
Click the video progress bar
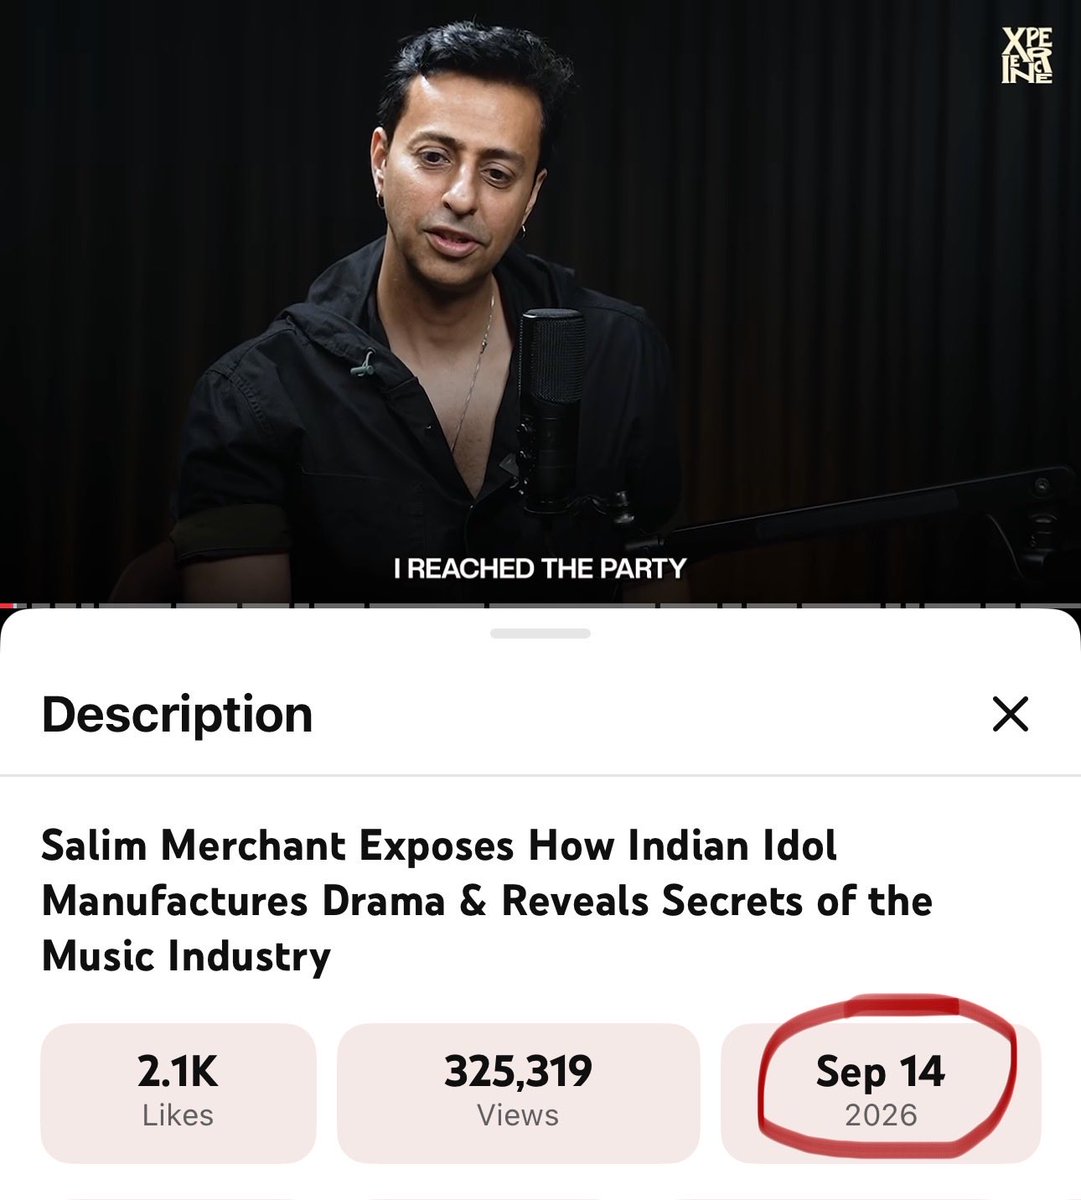540,605
